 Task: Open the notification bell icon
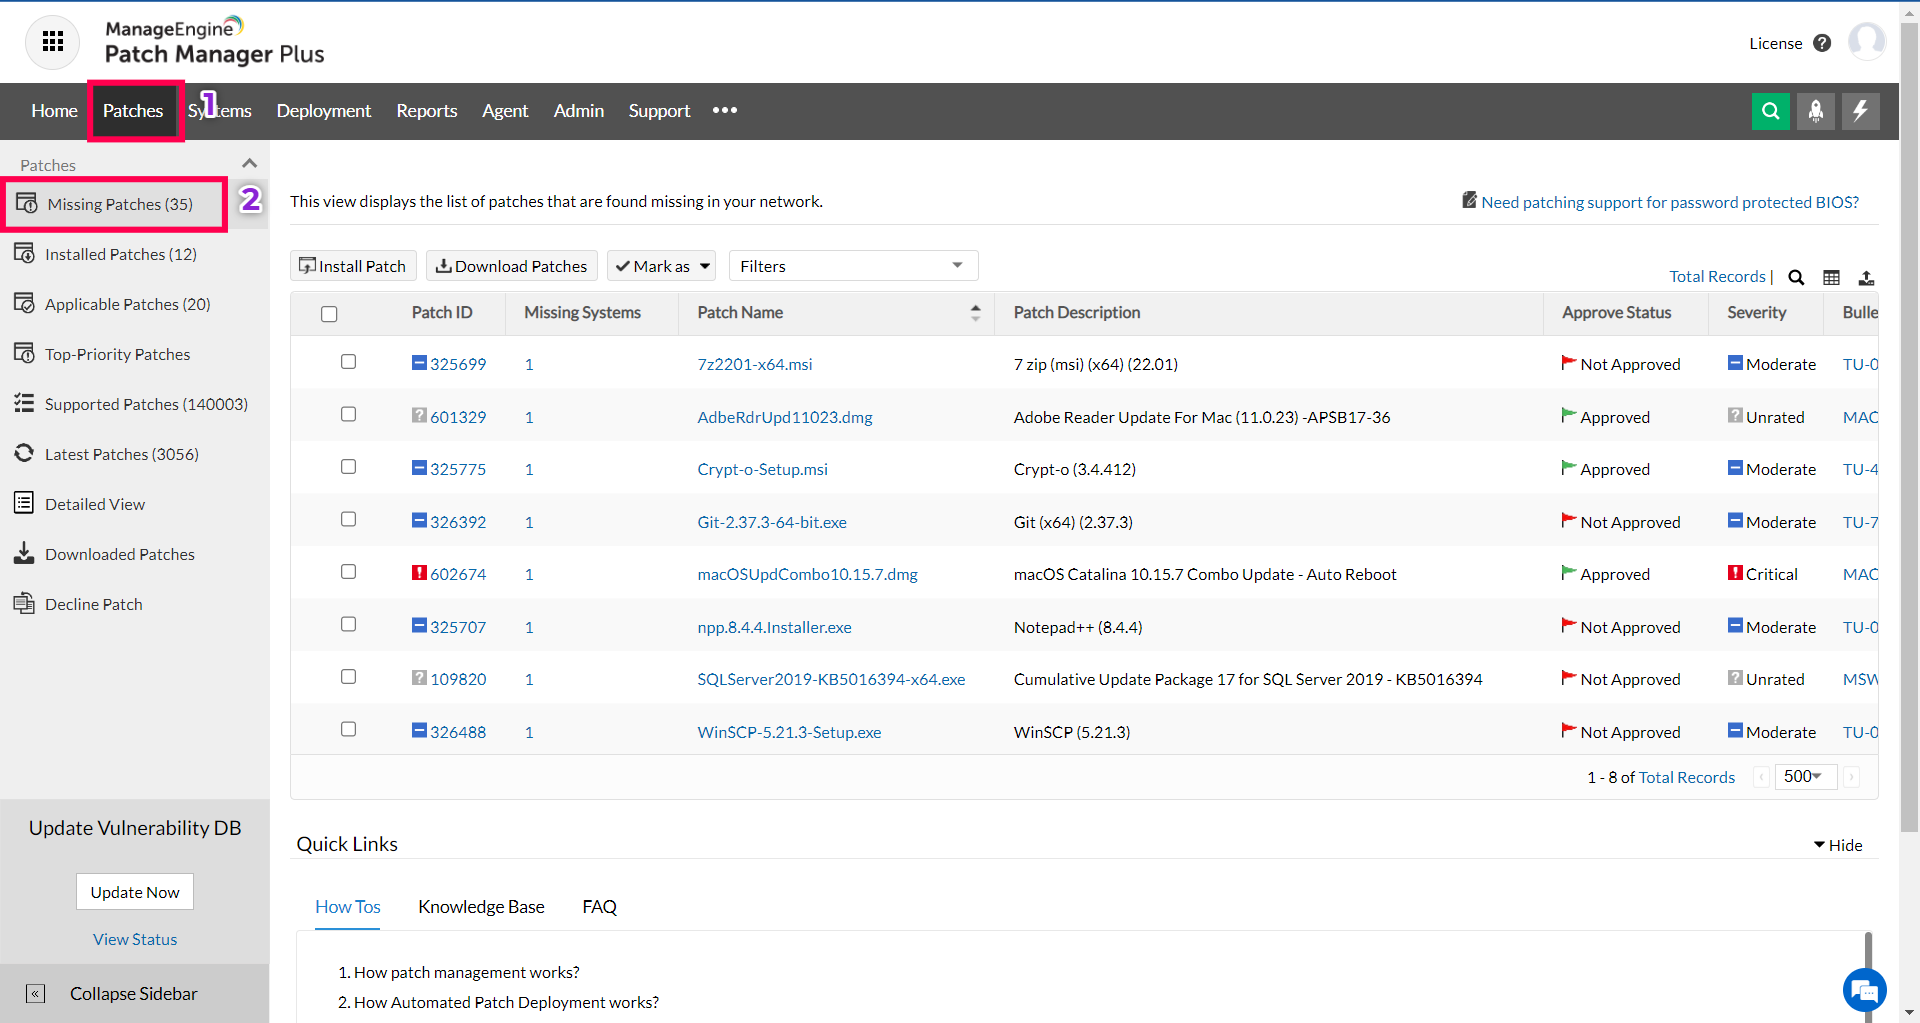pyautogui.click(x=1816, y=111)
